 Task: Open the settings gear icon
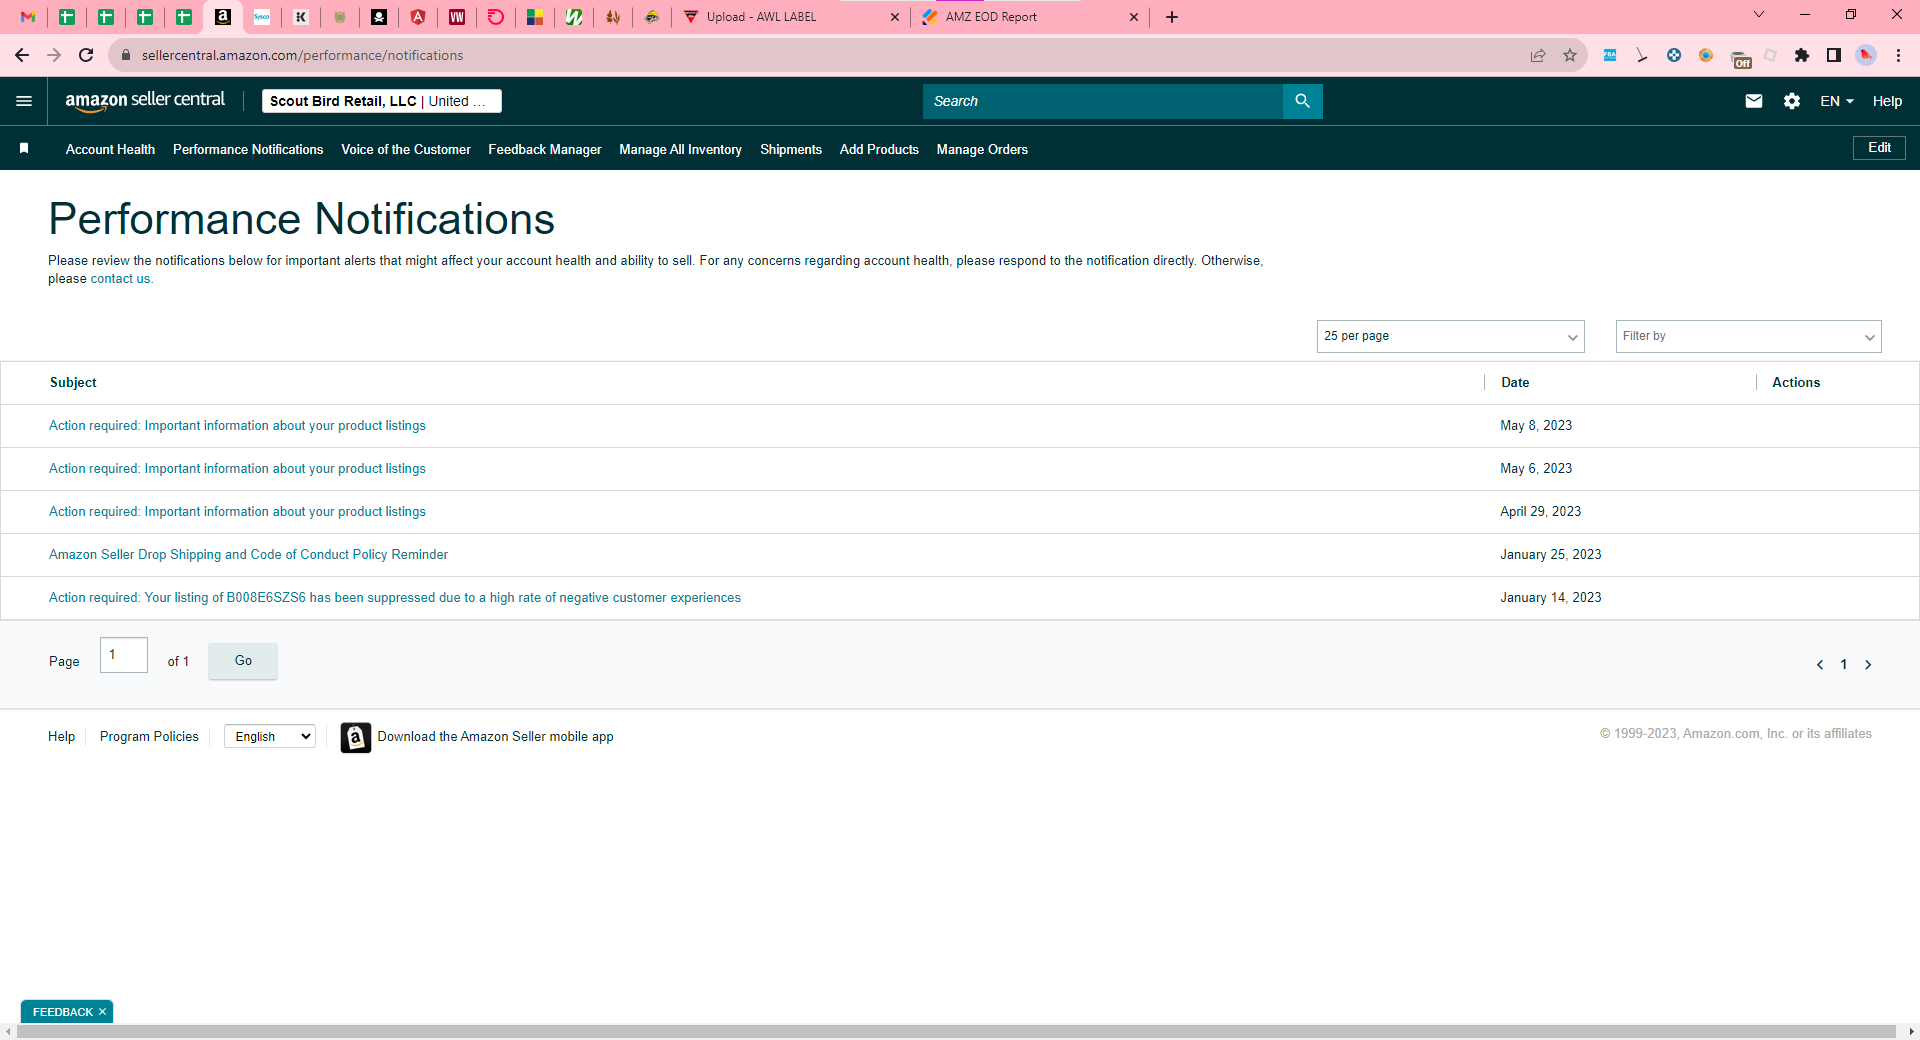click(x=1792, y=101)
